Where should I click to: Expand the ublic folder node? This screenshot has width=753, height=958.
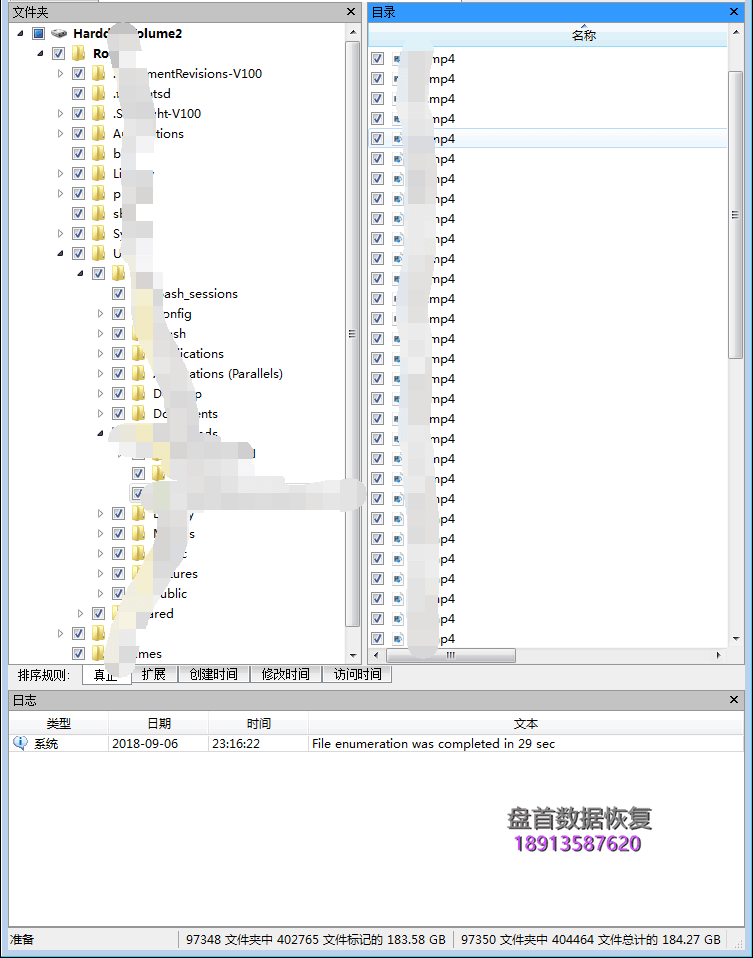[100, 593]
